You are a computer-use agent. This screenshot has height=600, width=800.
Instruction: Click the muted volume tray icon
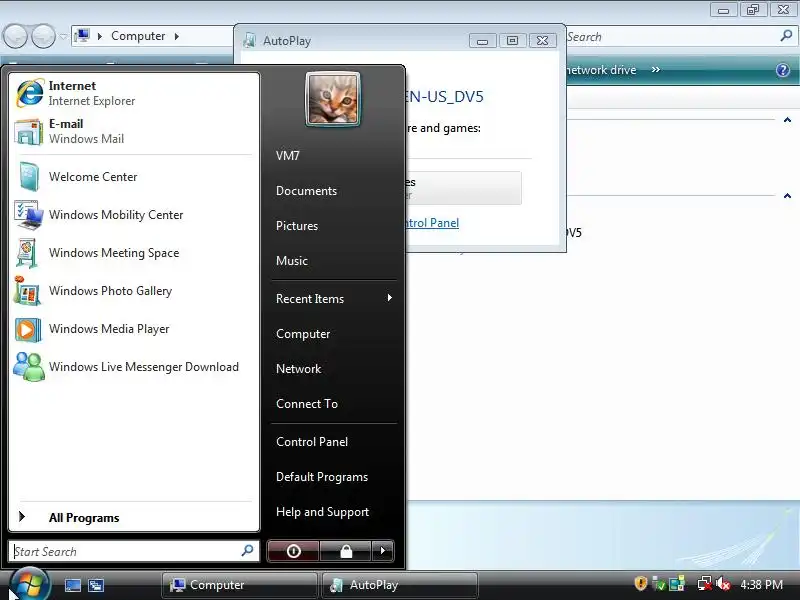click(x=723, y=584)
